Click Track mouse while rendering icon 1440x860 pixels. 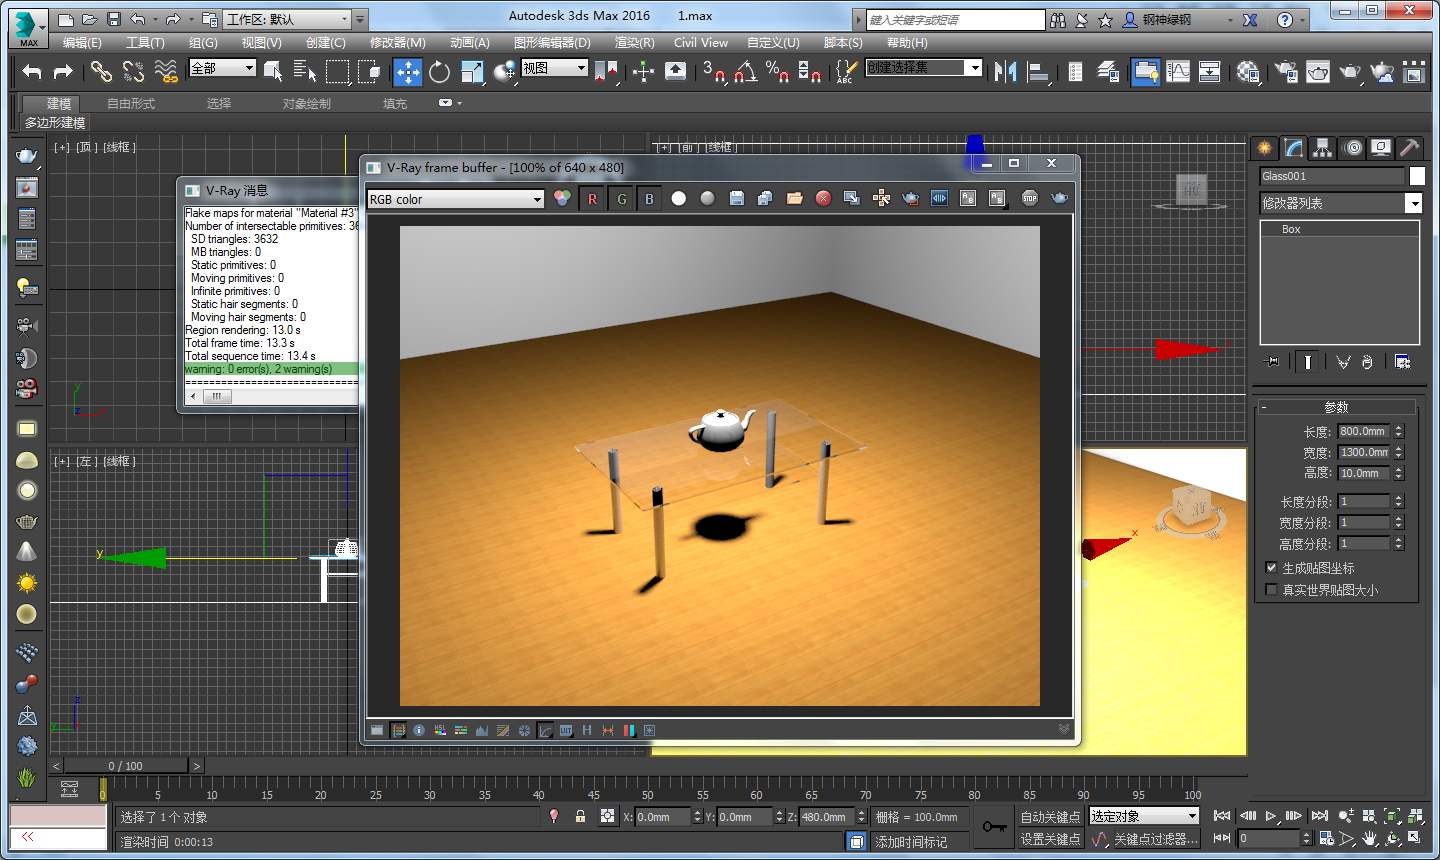click(881, 198)
